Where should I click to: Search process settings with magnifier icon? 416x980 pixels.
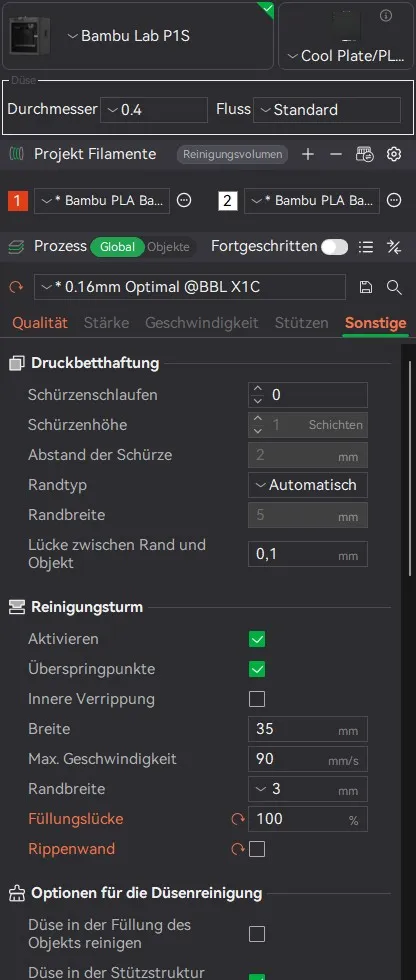(394, 287)
